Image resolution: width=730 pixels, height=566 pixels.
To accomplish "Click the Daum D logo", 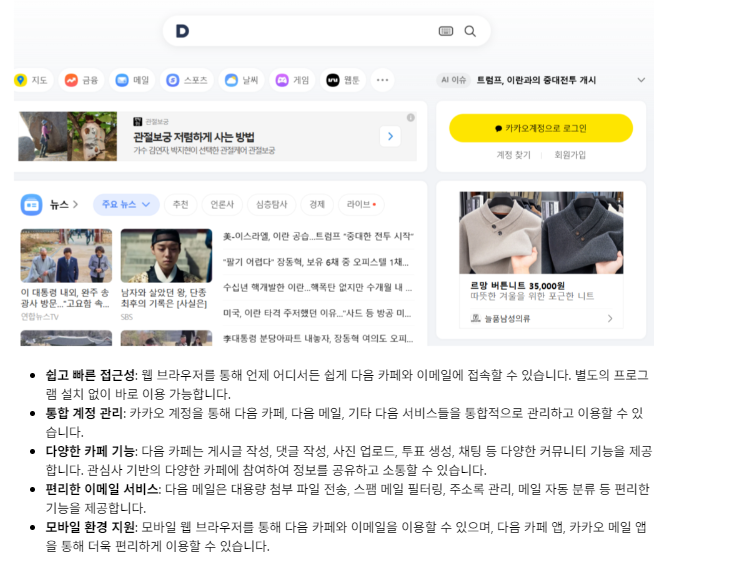I will (182, 31).
